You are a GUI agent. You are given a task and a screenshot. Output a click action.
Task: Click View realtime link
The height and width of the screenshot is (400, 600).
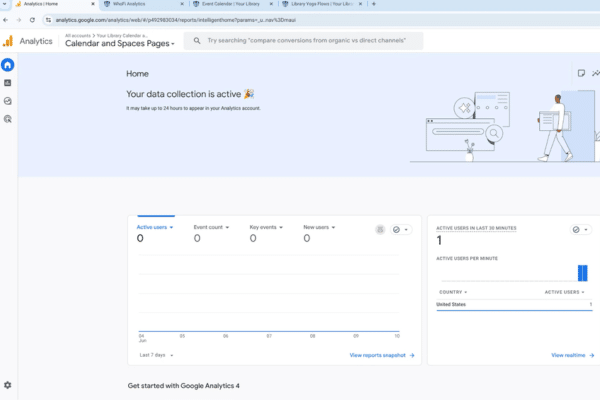click(572, 355)
